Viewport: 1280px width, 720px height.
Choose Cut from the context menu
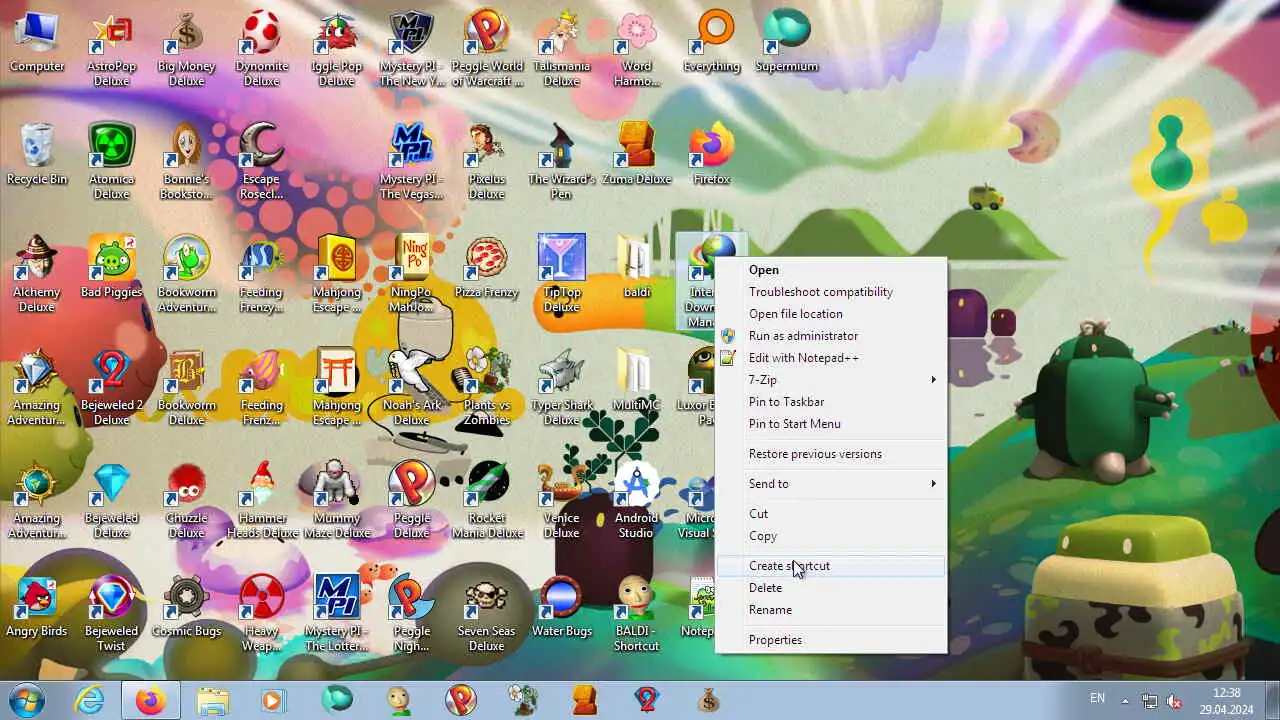pyautogui.click(x=831, y=514)
